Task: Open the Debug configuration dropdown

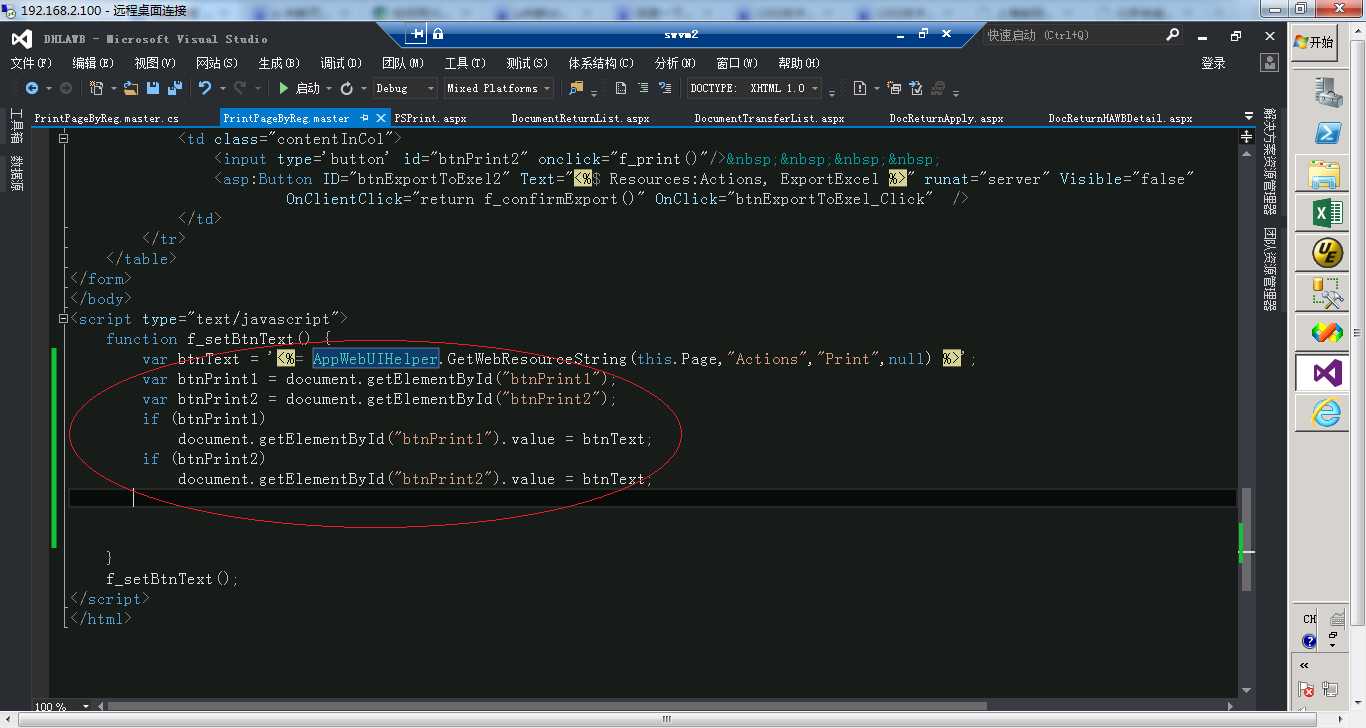Action: pos(405,88)
